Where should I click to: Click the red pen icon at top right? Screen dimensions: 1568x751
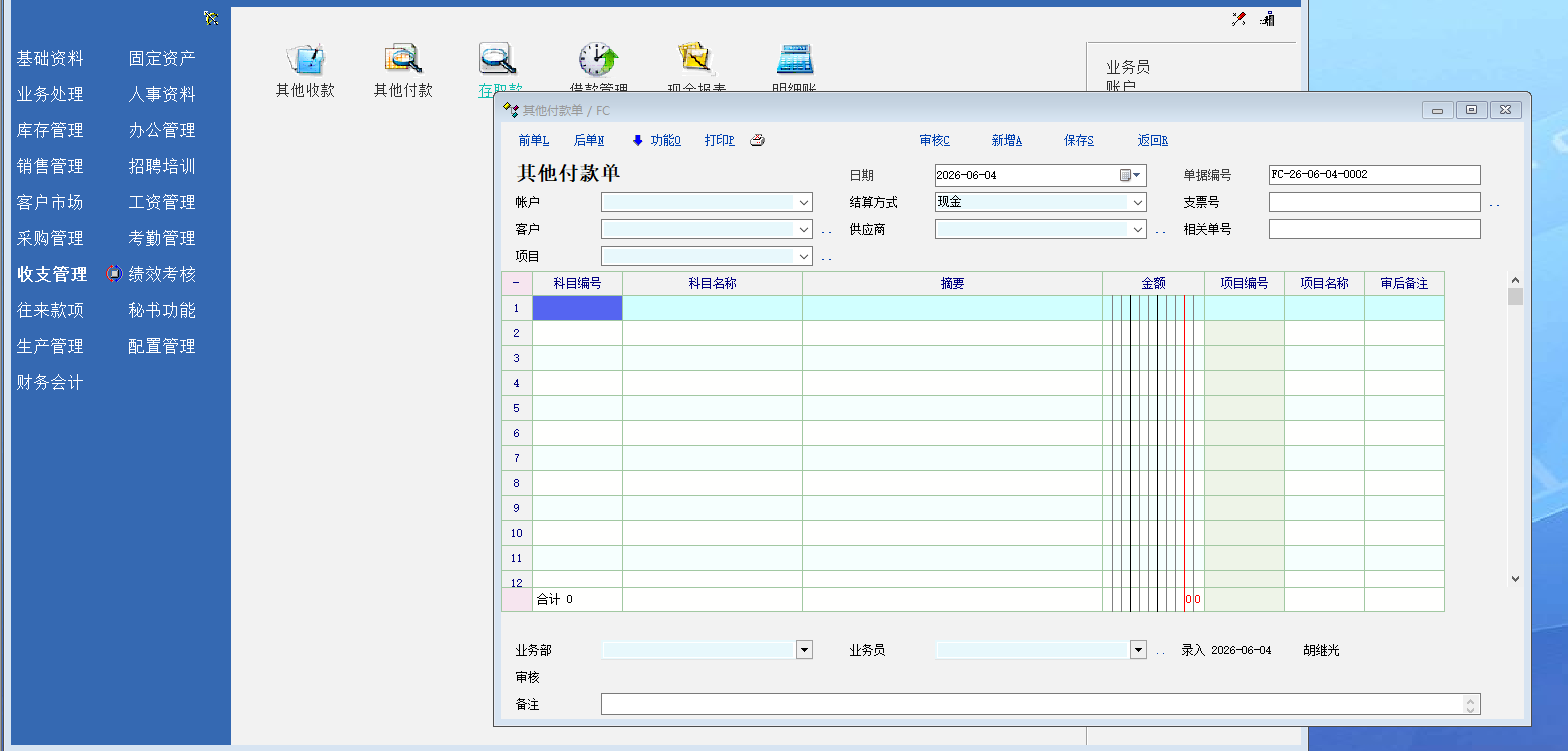(x=1239, y=18)
